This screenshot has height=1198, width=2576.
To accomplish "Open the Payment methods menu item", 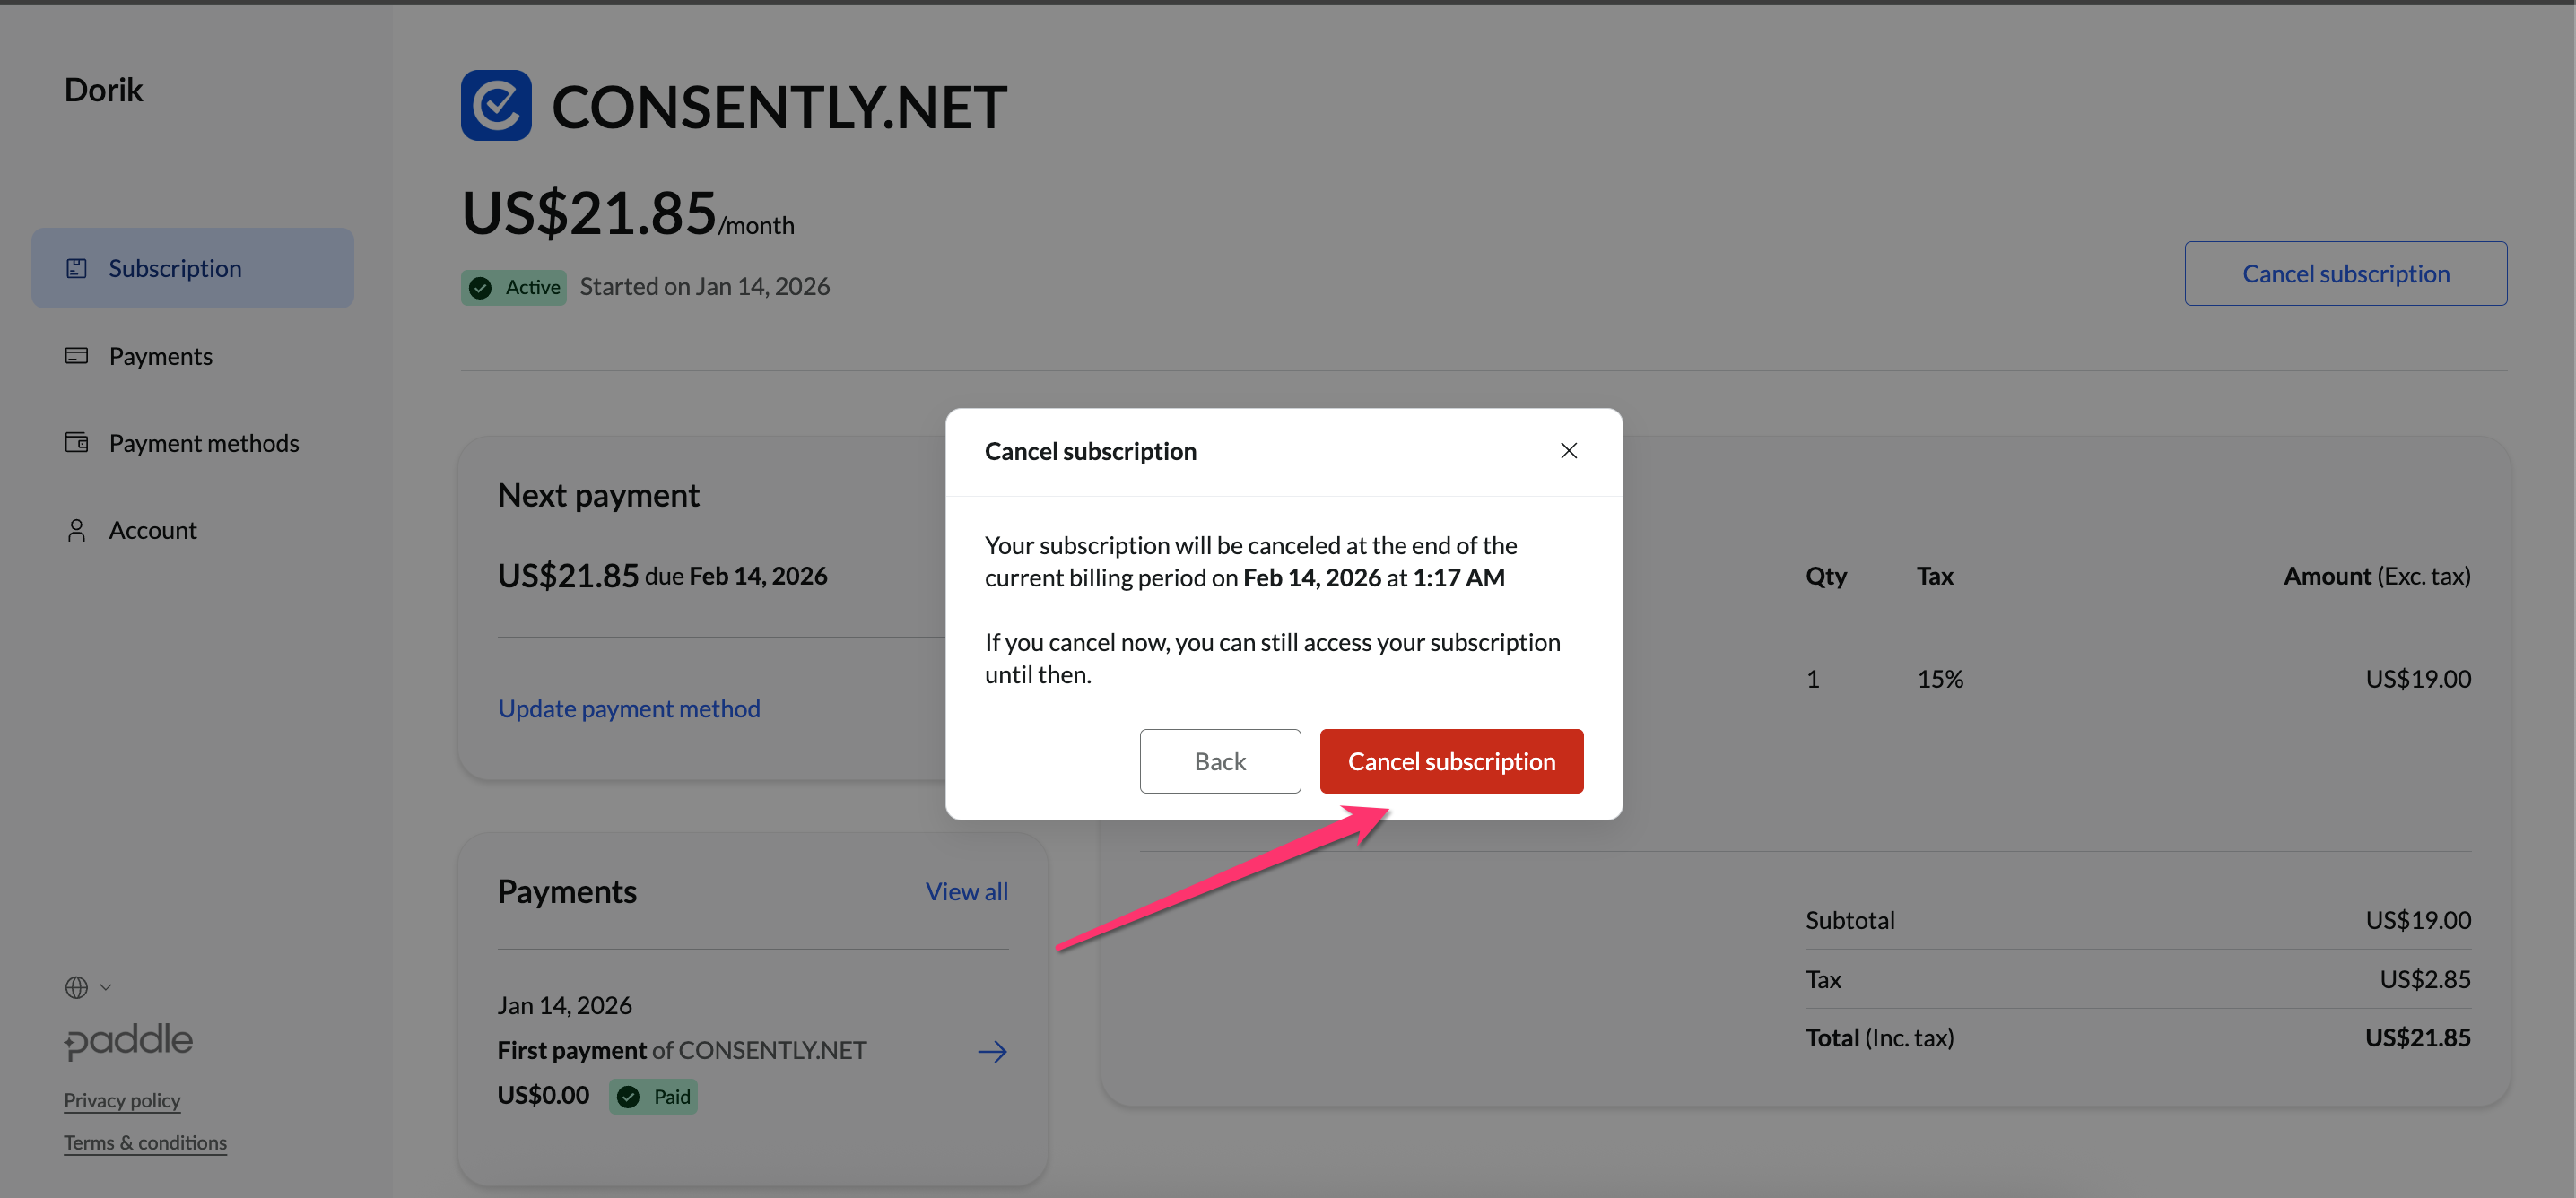I will (x=203, y=443).
